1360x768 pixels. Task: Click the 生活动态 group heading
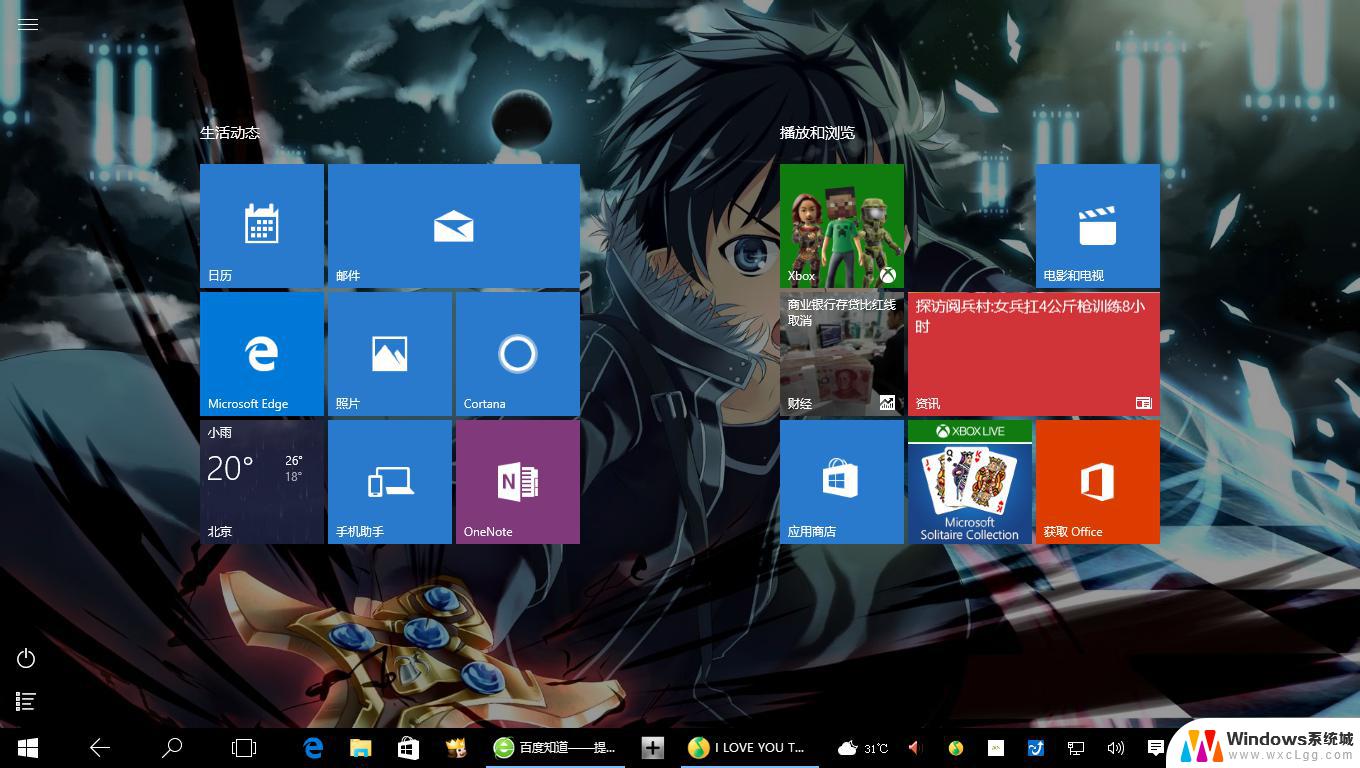pyautogui.click(x=230, y=132)
